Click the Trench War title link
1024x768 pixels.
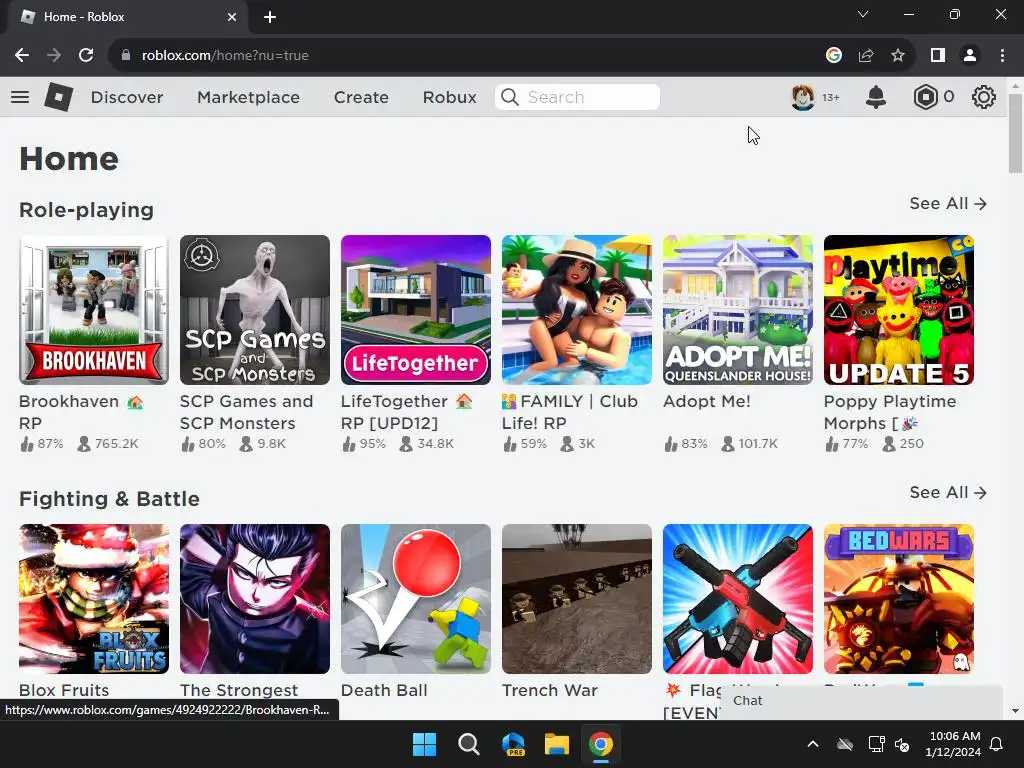(x=549, y=690)
